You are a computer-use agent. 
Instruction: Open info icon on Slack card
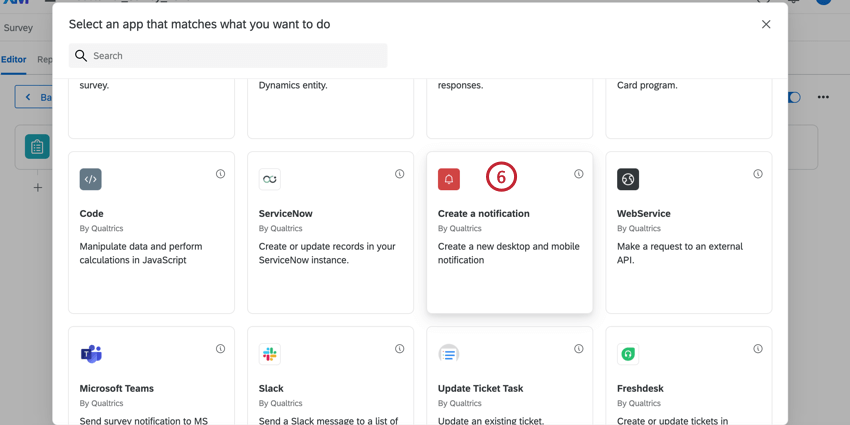pos(400,349)
